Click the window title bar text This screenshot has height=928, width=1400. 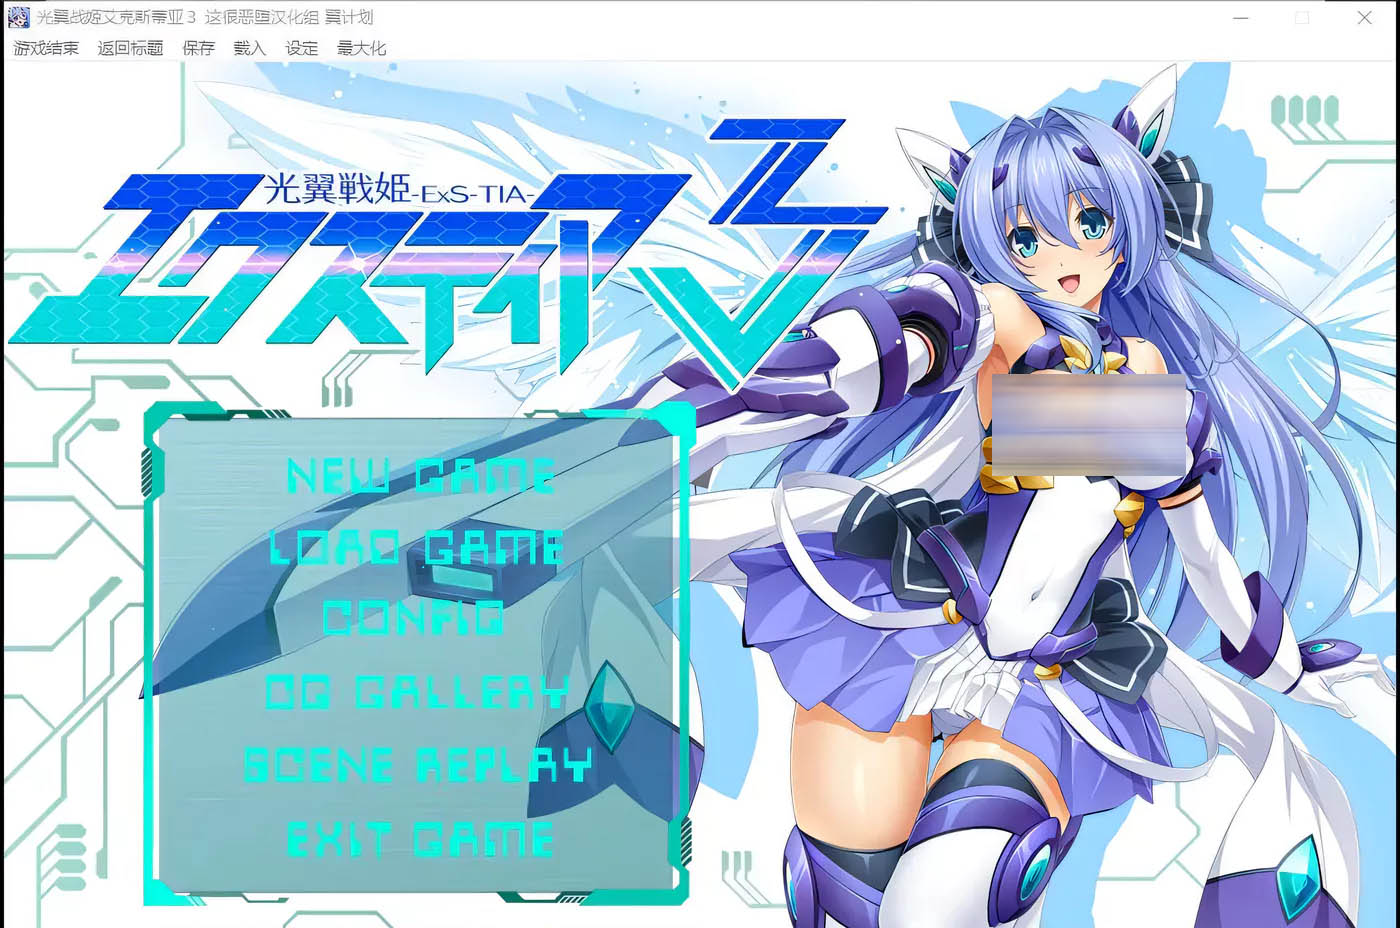[x=205, y=17]
